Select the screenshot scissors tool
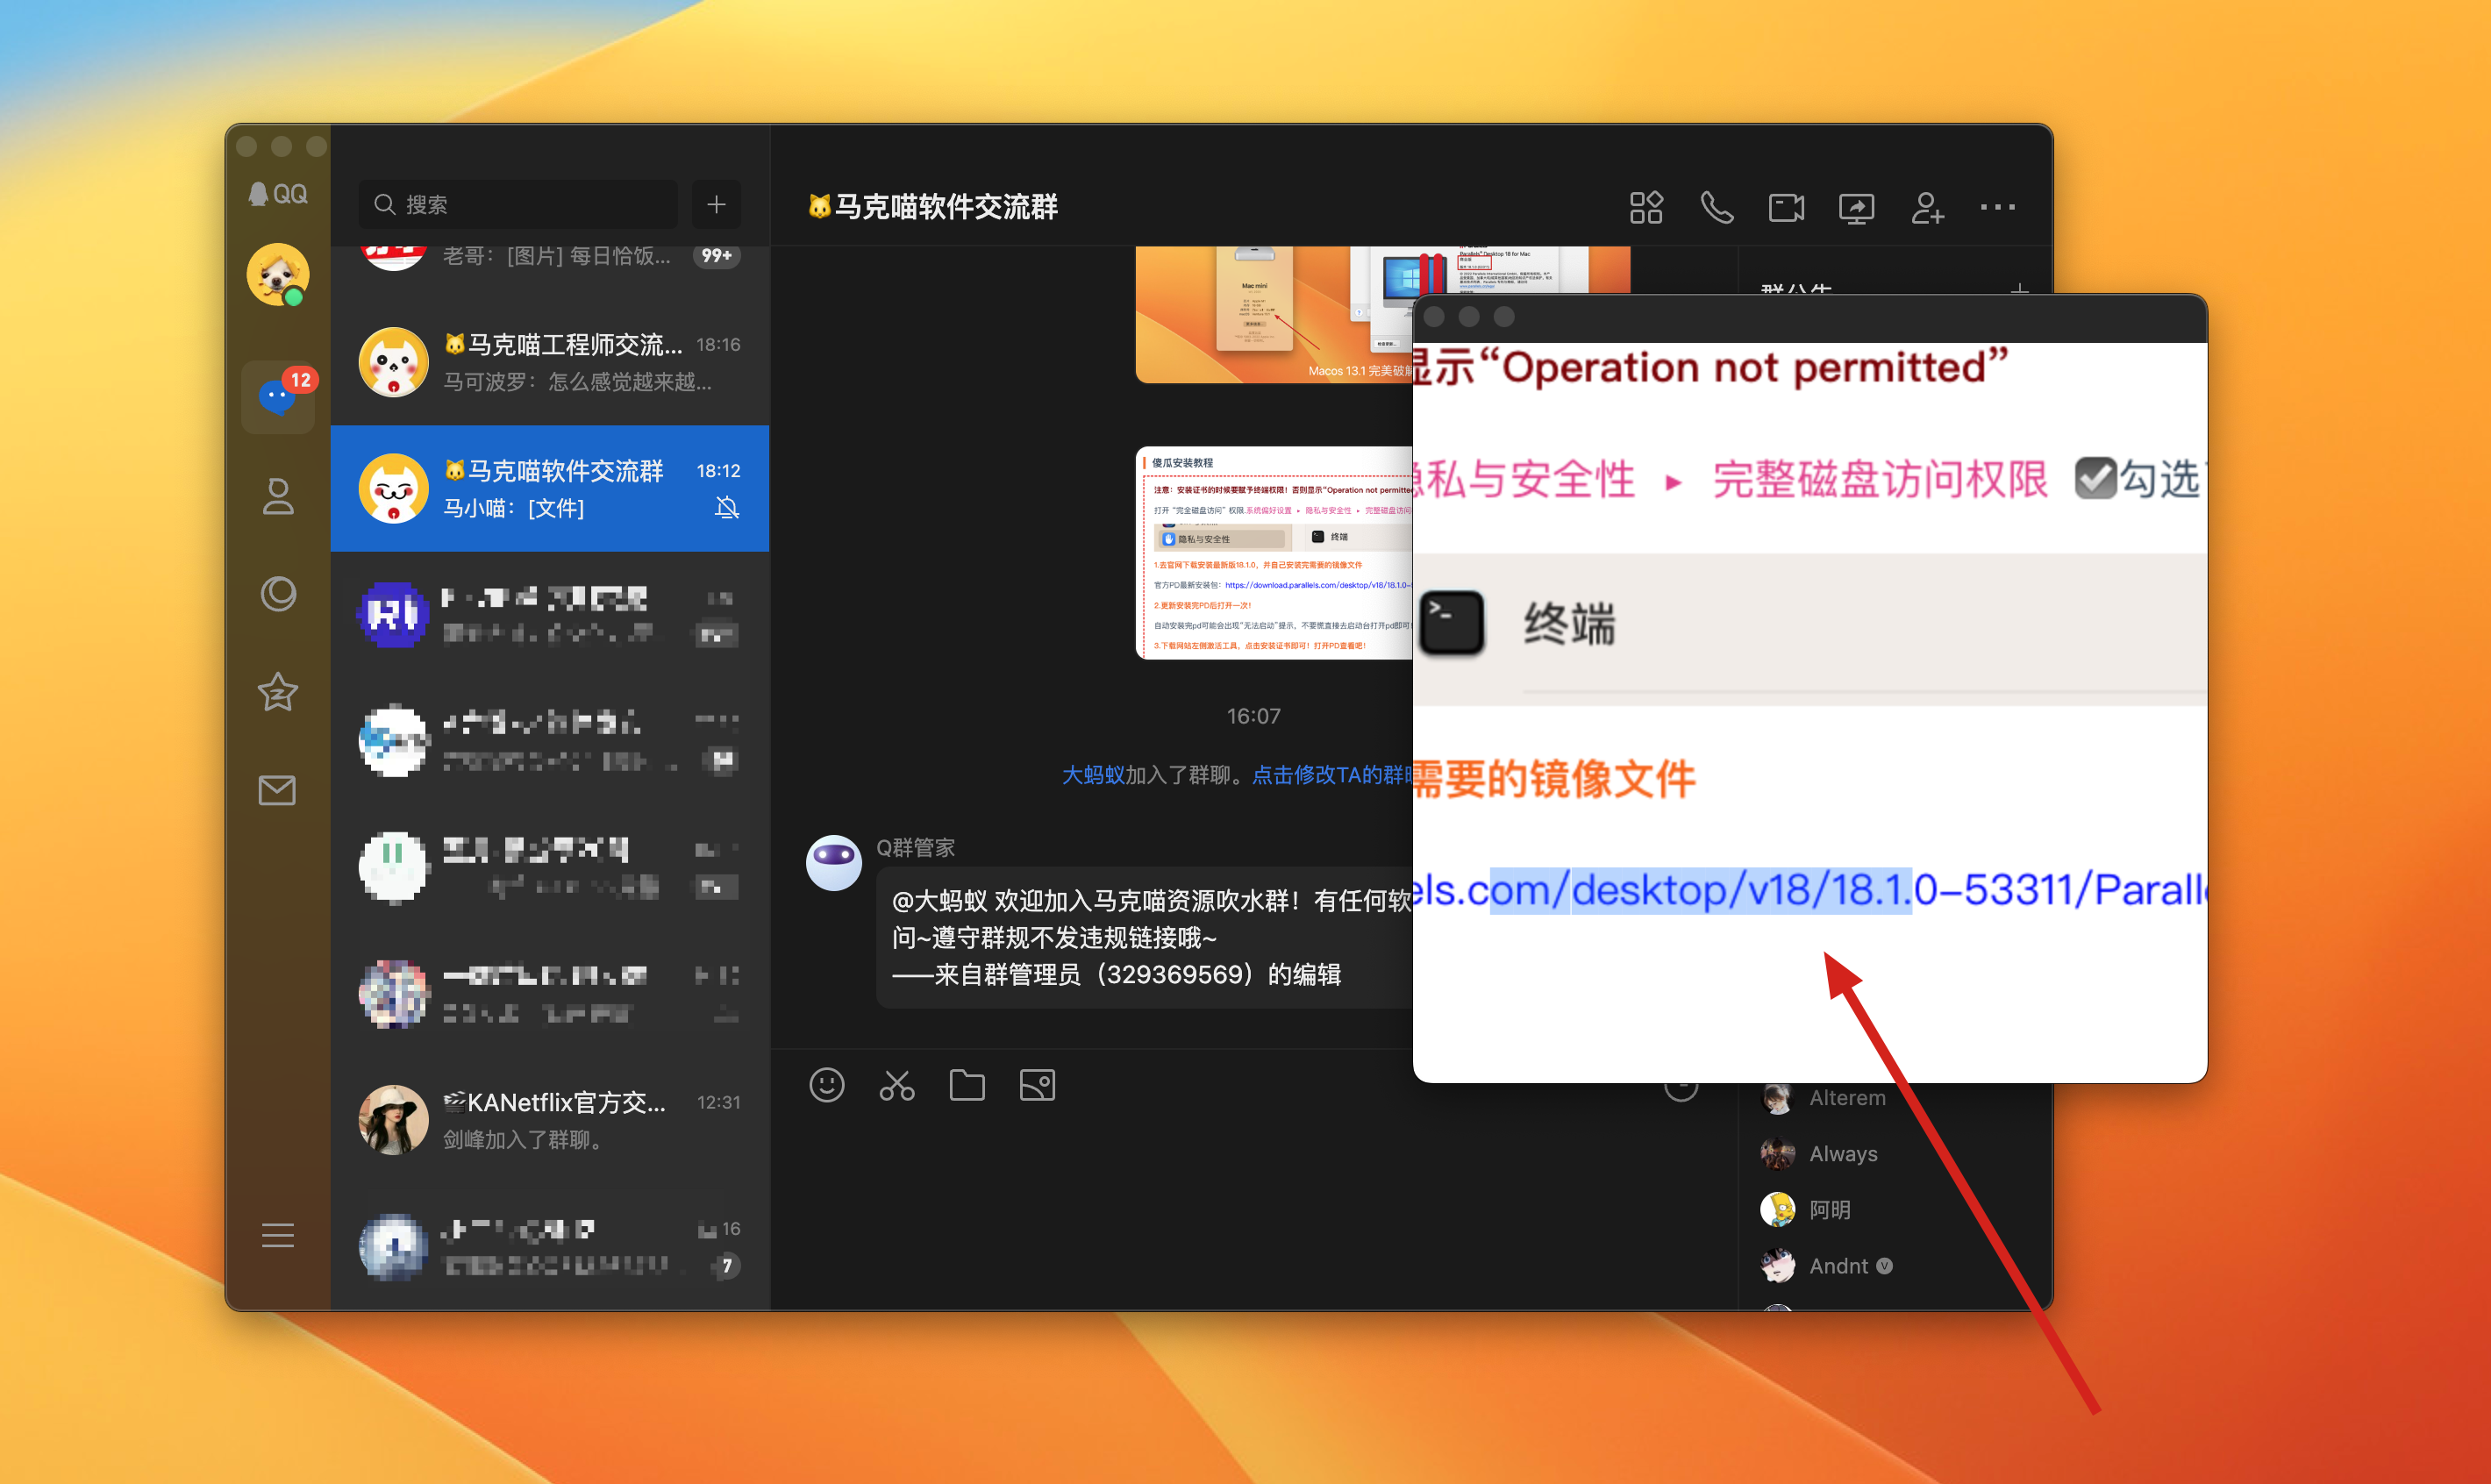This screenshot has height=1484, width=2491. click(897, 1085)
